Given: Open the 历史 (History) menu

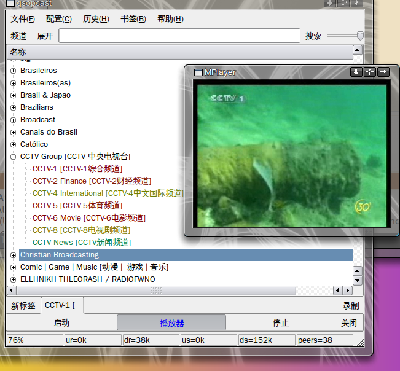Looking at the screenshot, I should tap(96, 19).
